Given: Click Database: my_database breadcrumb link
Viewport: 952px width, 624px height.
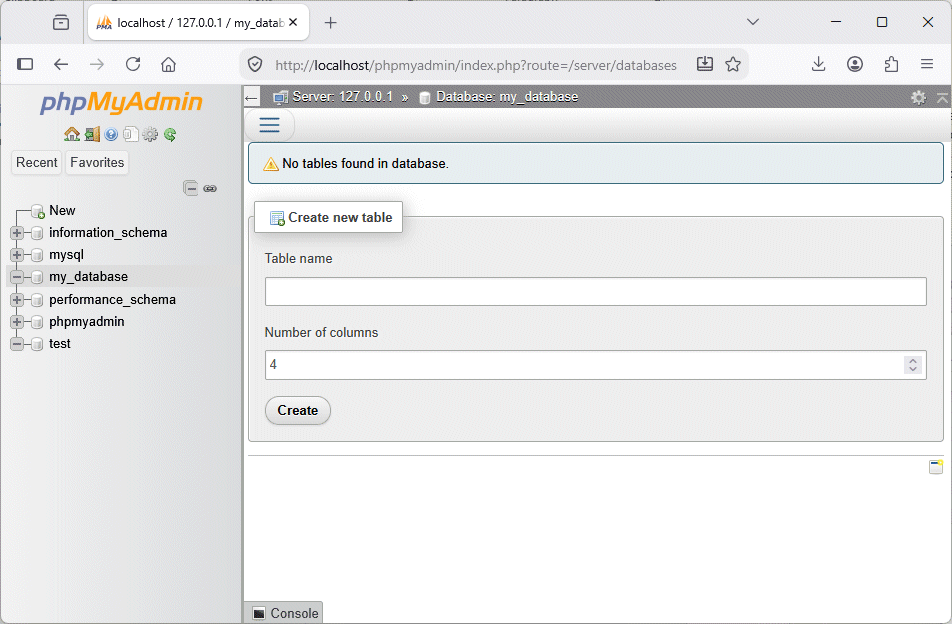Looking at the screenshot, I should 506,97.
